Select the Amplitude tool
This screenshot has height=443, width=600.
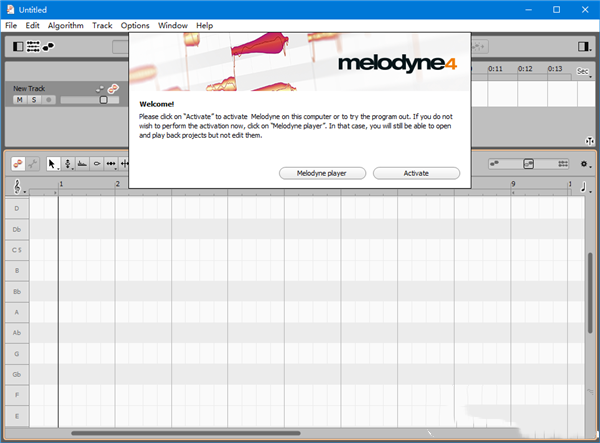[96, 163]
